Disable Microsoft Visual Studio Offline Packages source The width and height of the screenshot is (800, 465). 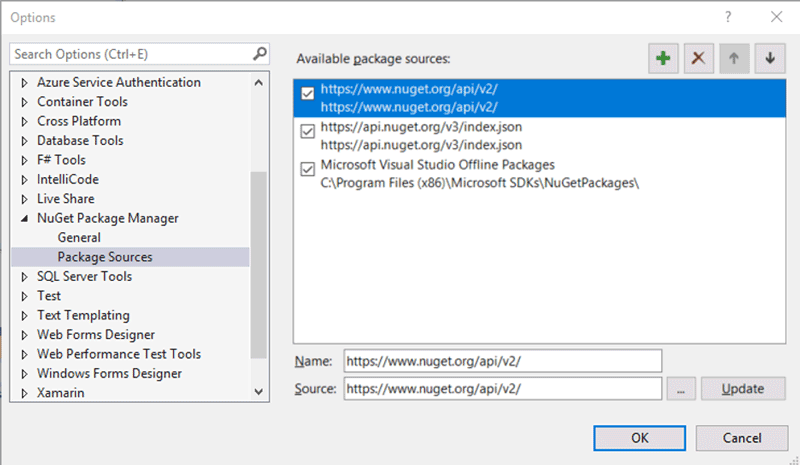click(x=308, y=170)
